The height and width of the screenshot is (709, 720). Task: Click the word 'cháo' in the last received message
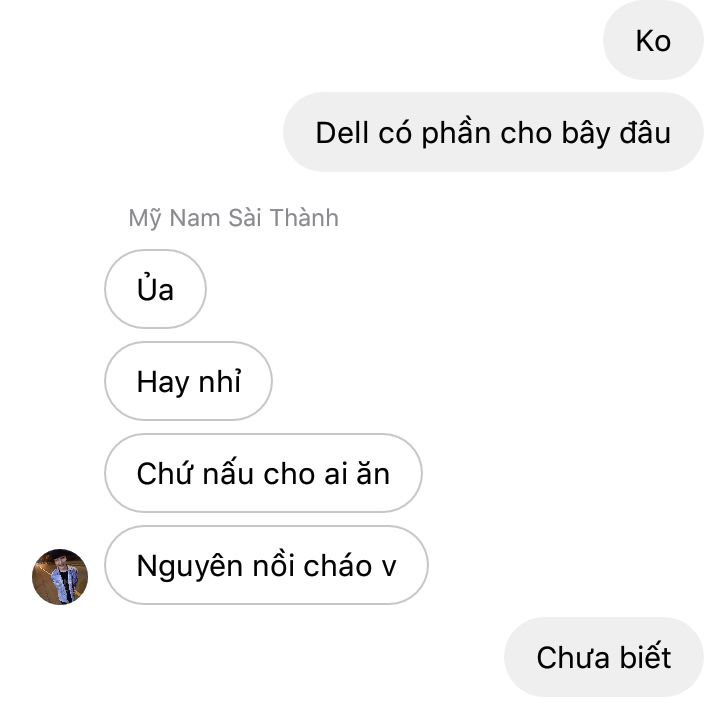coord(338,565)
